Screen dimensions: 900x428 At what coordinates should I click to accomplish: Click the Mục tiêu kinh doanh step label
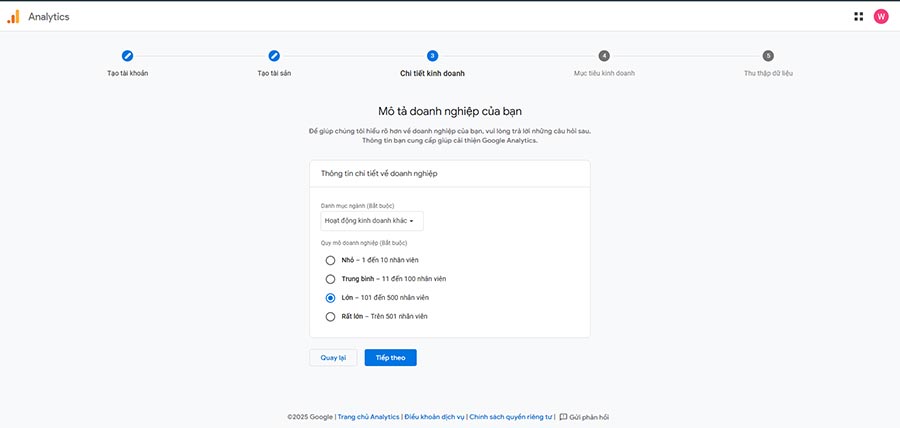pyautogui.click(x=604, y=73)
